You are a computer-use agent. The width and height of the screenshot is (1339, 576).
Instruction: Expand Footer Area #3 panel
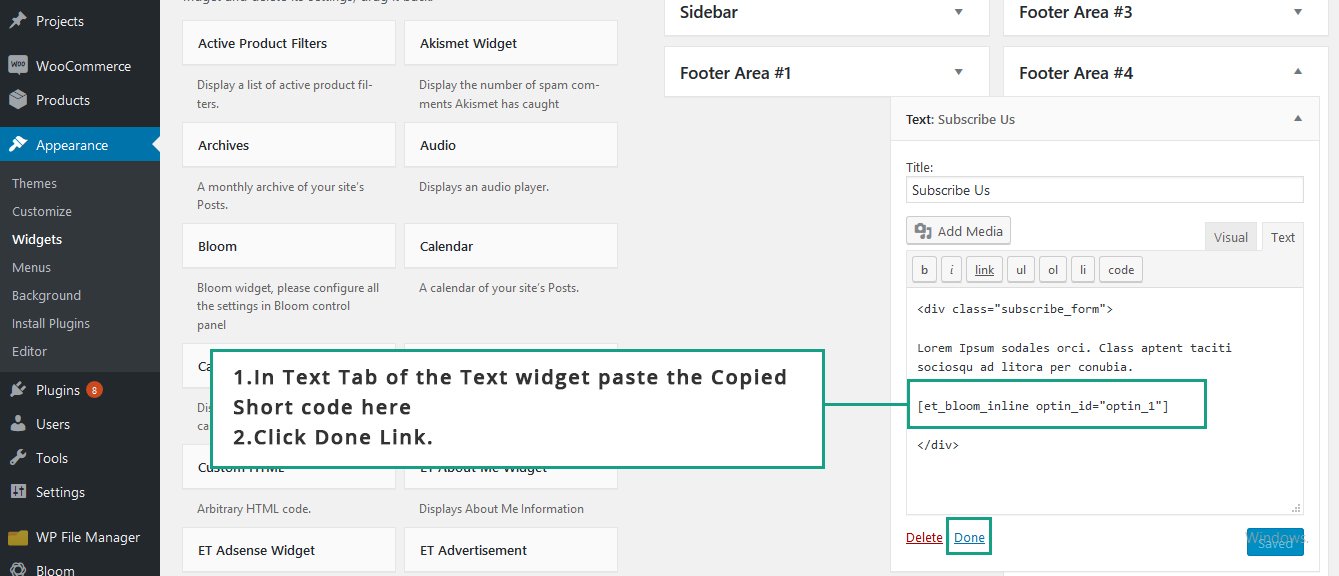point(1298,12)
